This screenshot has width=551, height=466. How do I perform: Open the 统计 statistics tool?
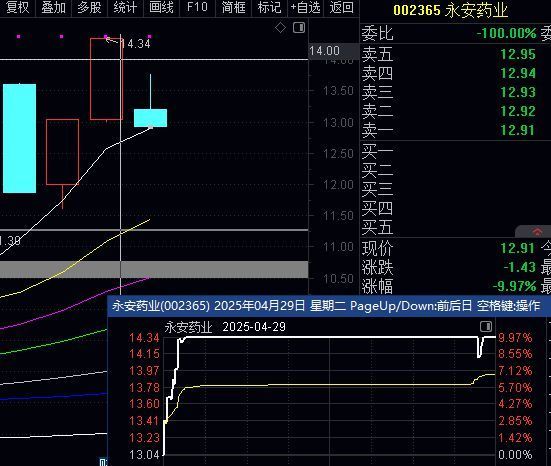point(125,7)
